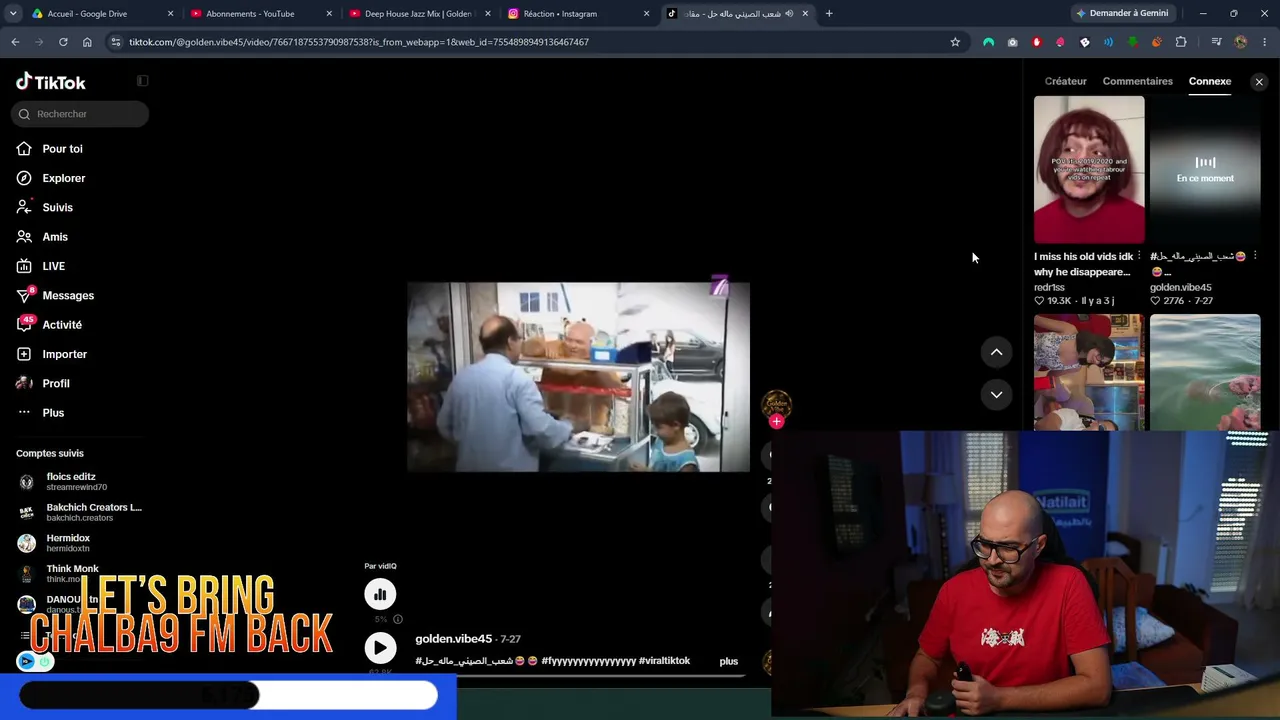Open the Amis section

pyautogui.click(x=55, y=237)
